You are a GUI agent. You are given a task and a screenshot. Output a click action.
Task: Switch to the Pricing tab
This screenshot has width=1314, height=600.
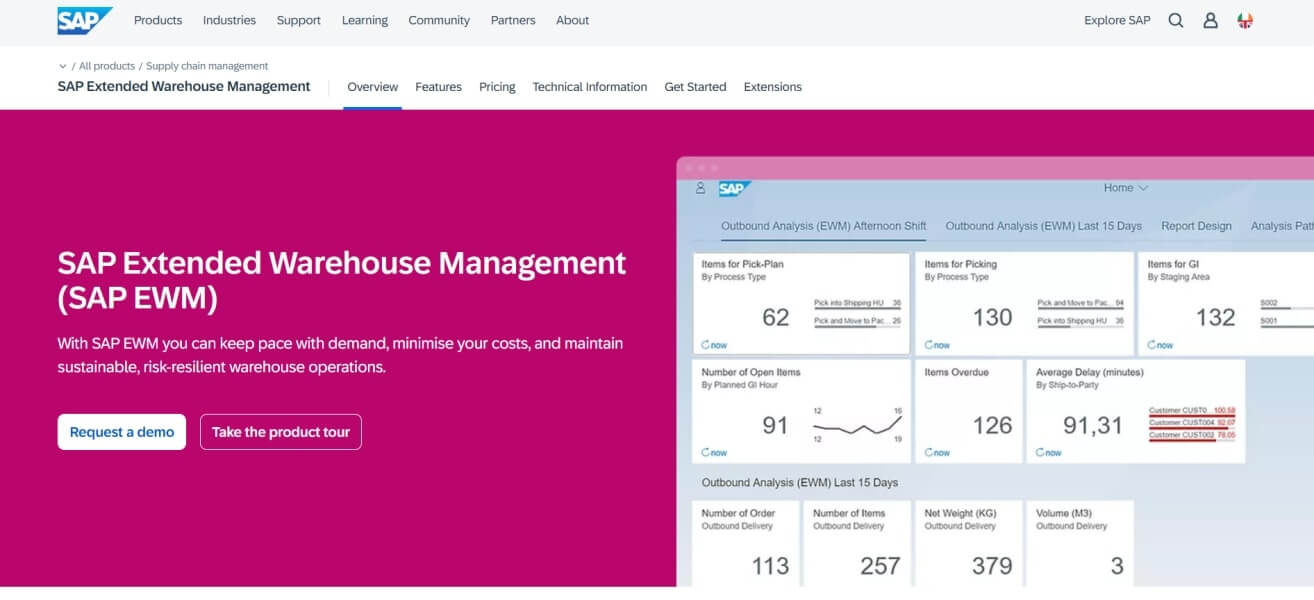pos(497,87)
